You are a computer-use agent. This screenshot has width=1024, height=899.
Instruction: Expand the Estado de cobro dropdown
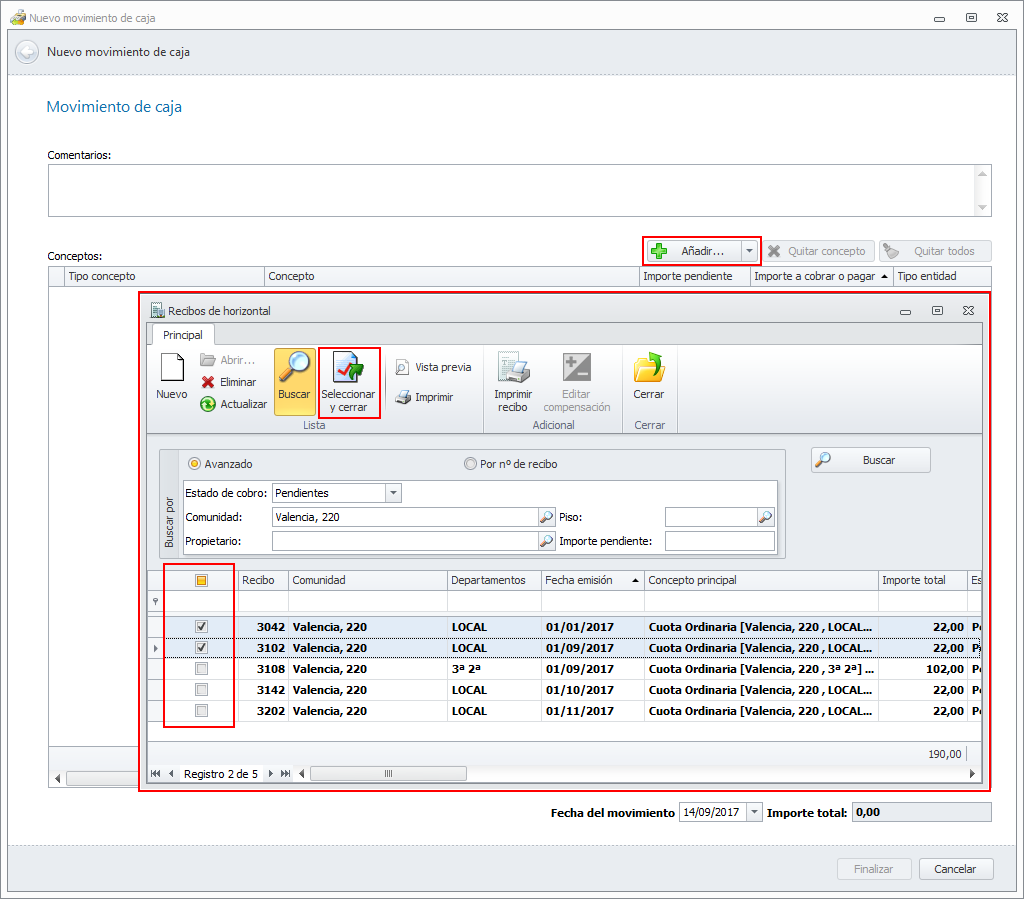pos(393,493)
